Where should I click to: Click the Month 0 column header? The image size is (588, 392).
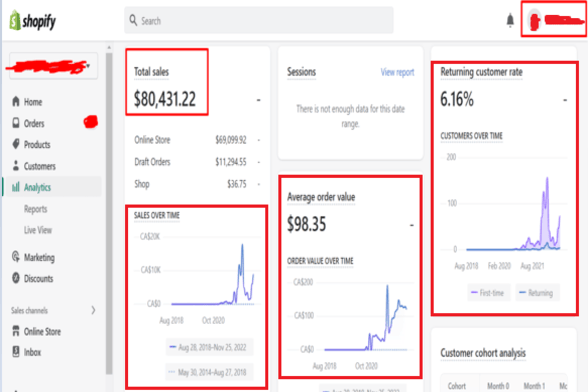tap(498, 386)
